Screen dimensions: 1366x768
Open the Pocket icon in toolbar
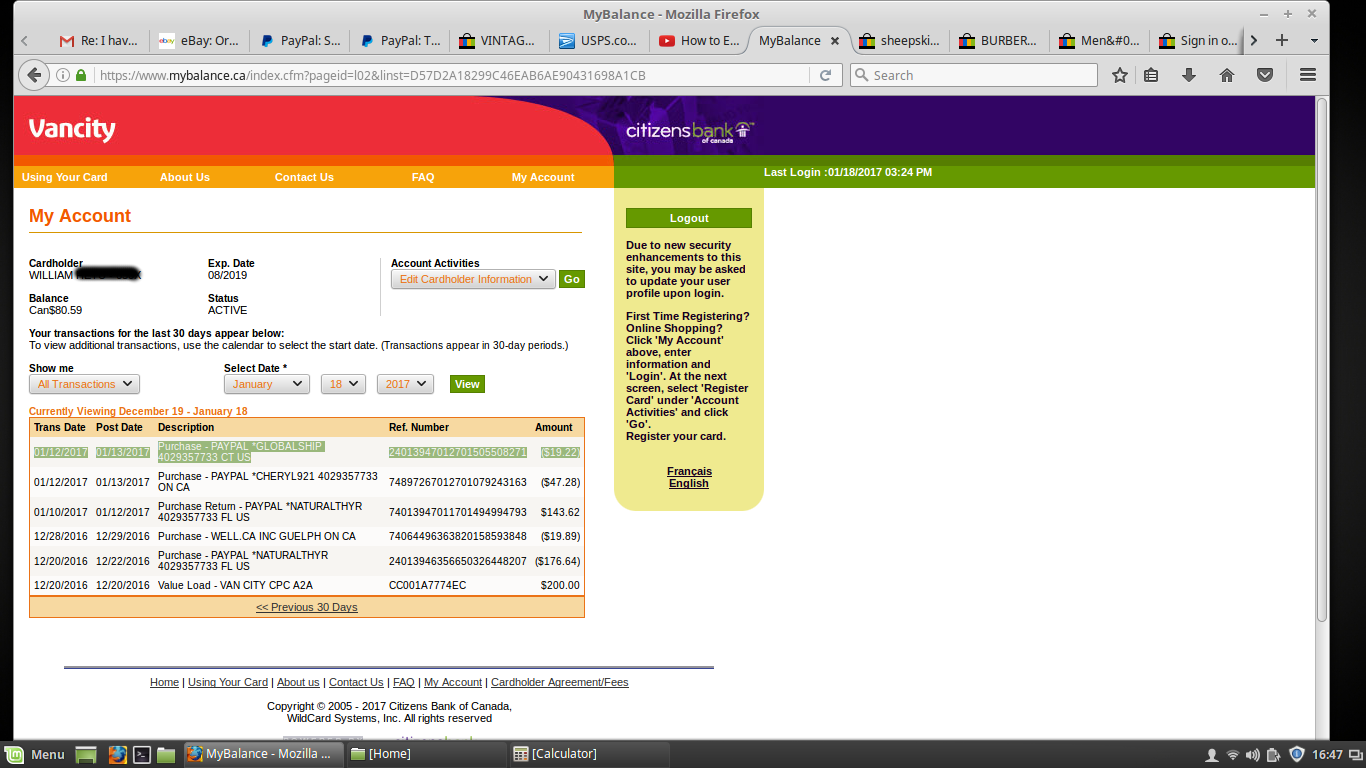[x=1265, y=75]
